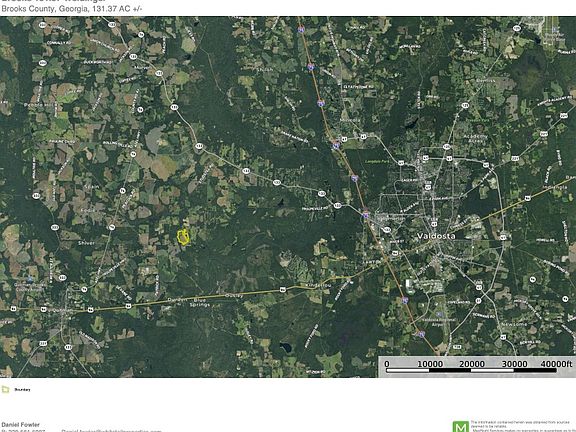Click the 'Valdosta Regional Airport' label
Screen dimensions: 576x432
pyautogui.click(x=440, y=322)
